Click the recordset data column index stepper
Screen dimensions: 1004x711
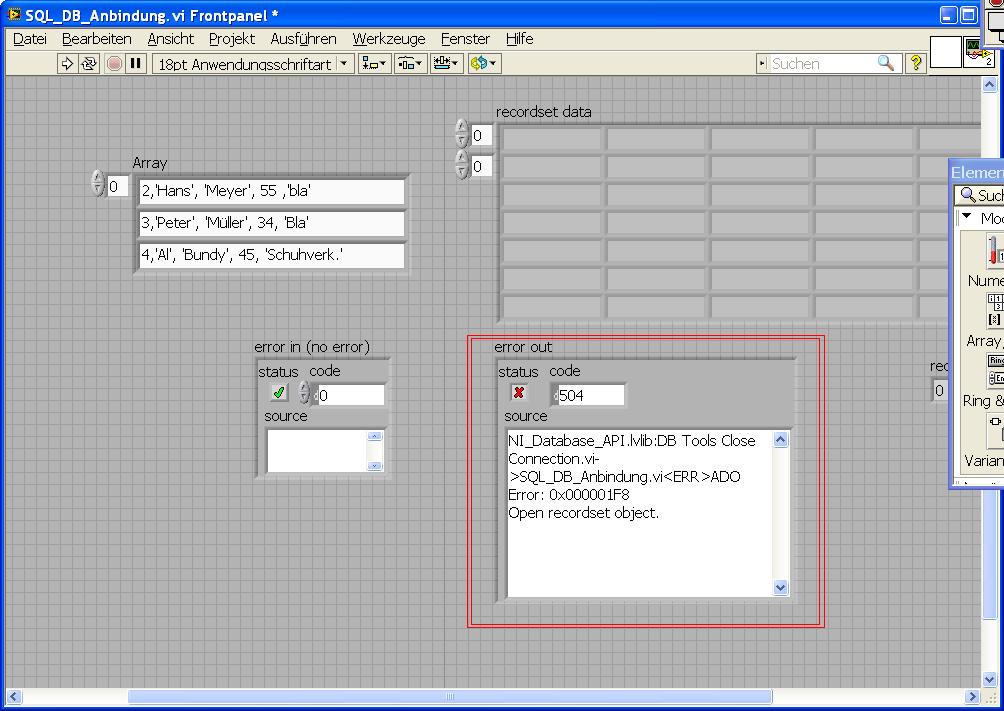(x=462, y=164)
